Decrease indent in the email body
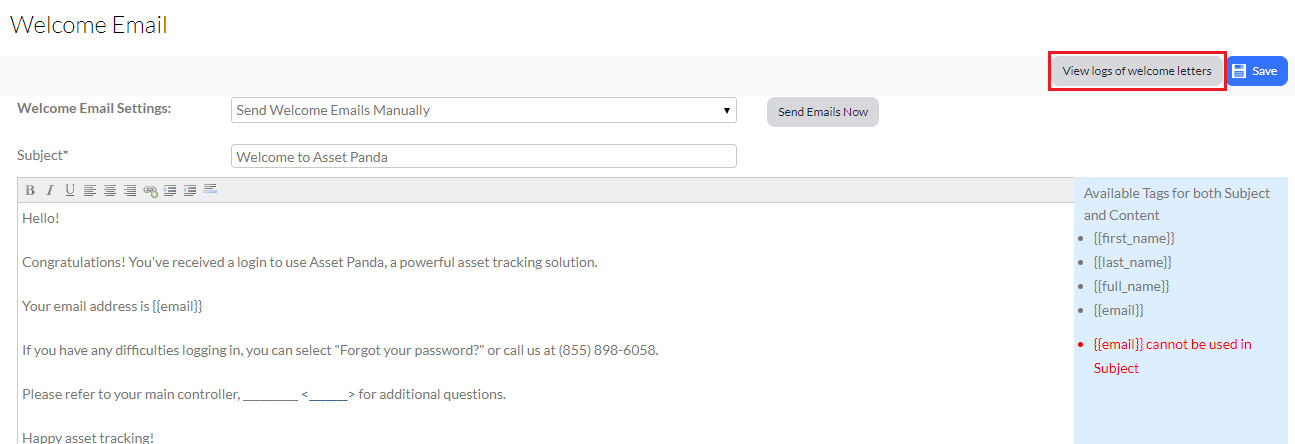1295x444 pixels. click(x=190, y=190)
